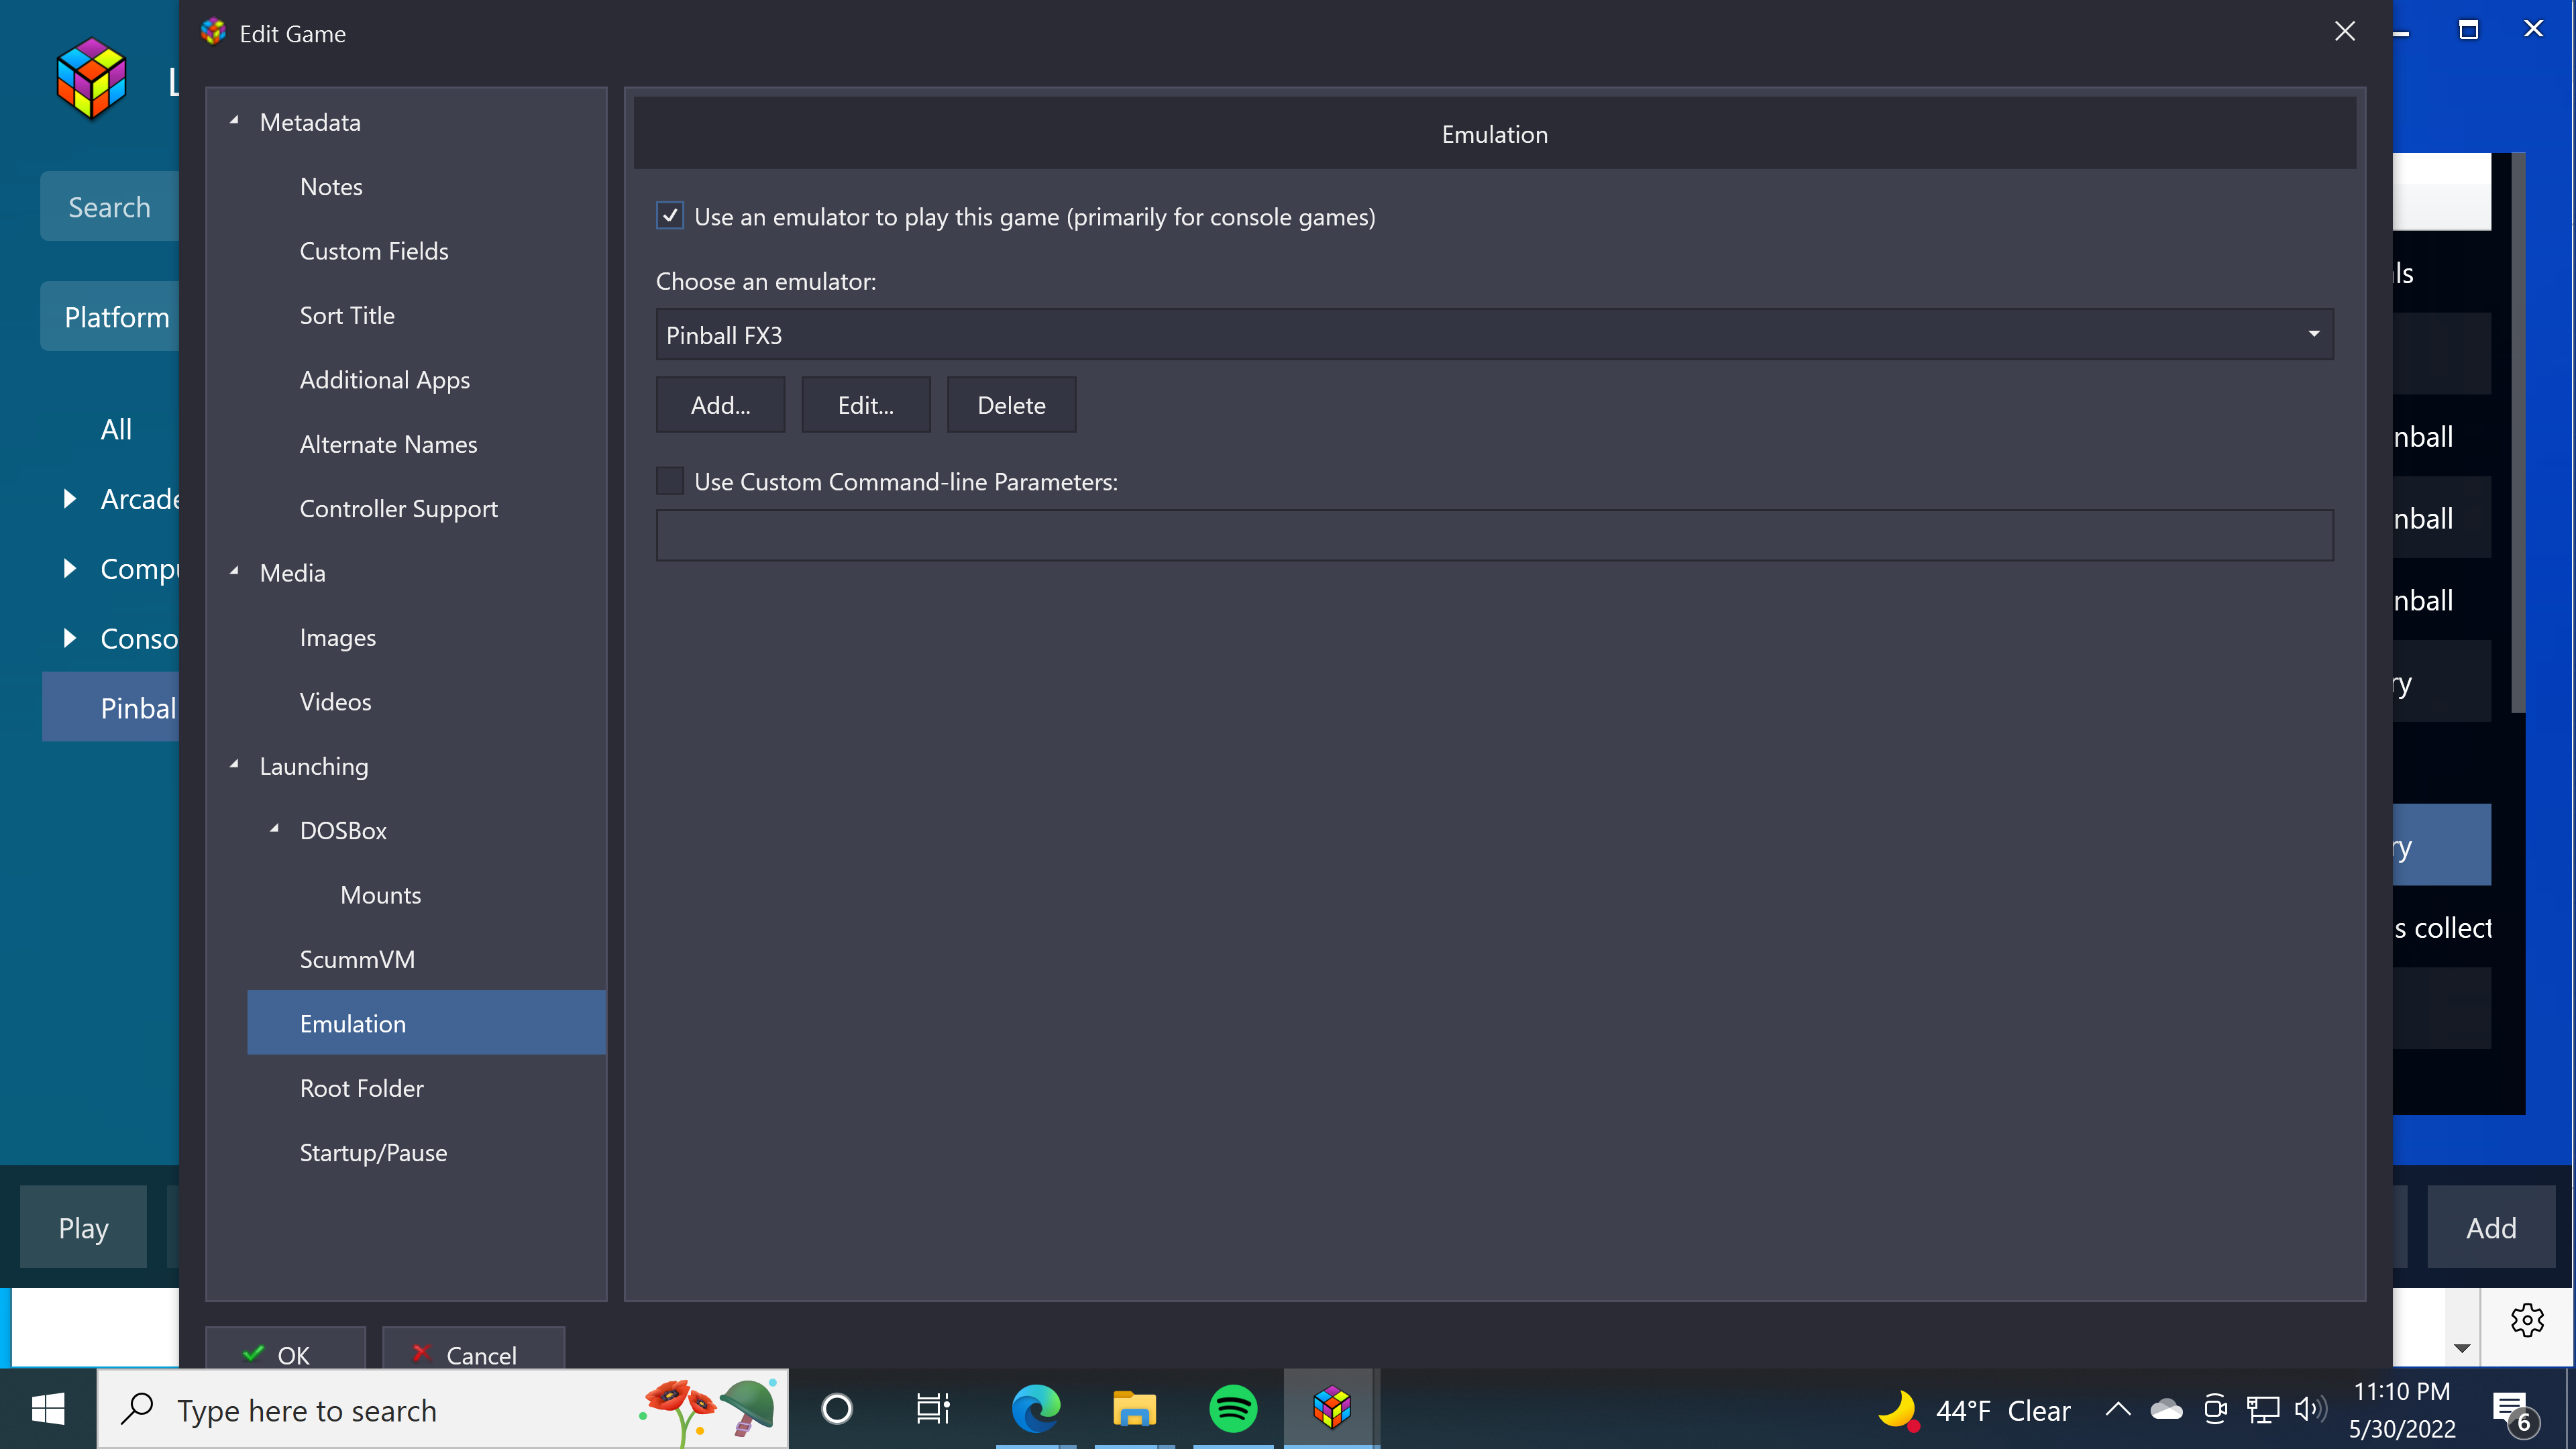Select All in the platform list
This screenshot has height=1449, width=2576.
(116, 429)
